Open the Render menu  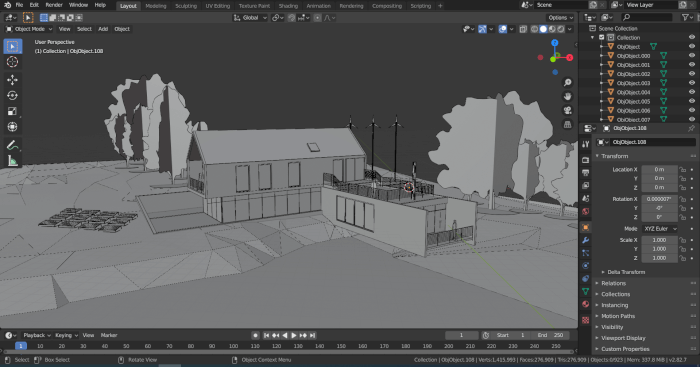[54, 5]
